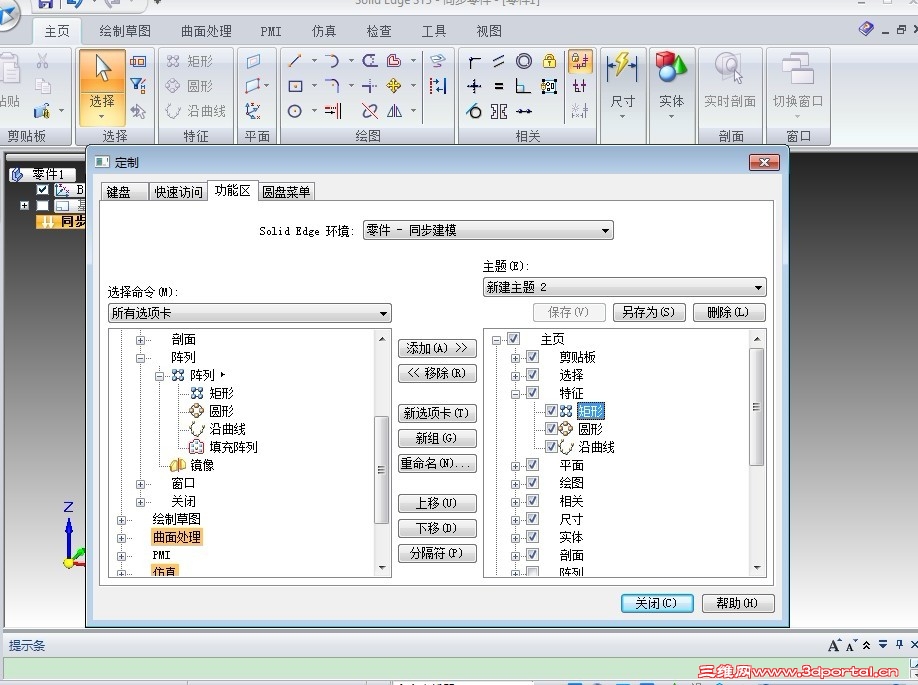
Task: Expand the 相关 node in theme tree
Action: tap(515, 502)
